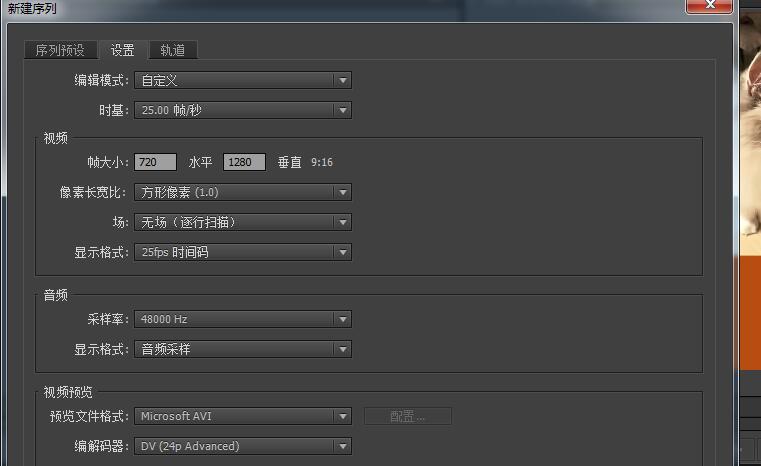The image size is (761, 466).
Task: Open the 场 dropdown showing 无场（逐行扫描）
Action: pos(243,222)
